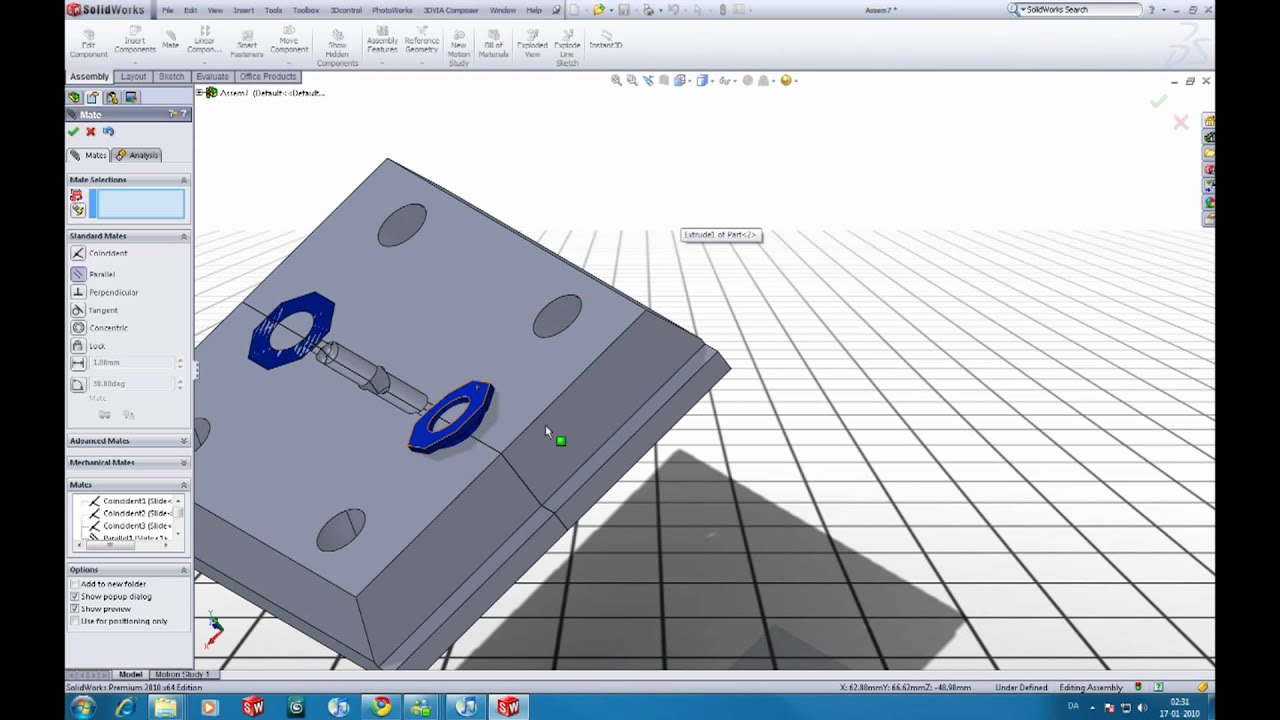Select the Mate tool in ribbon
Image resolution: width=1280 pixels, height=720 pixels.
[x=171, y=40]
